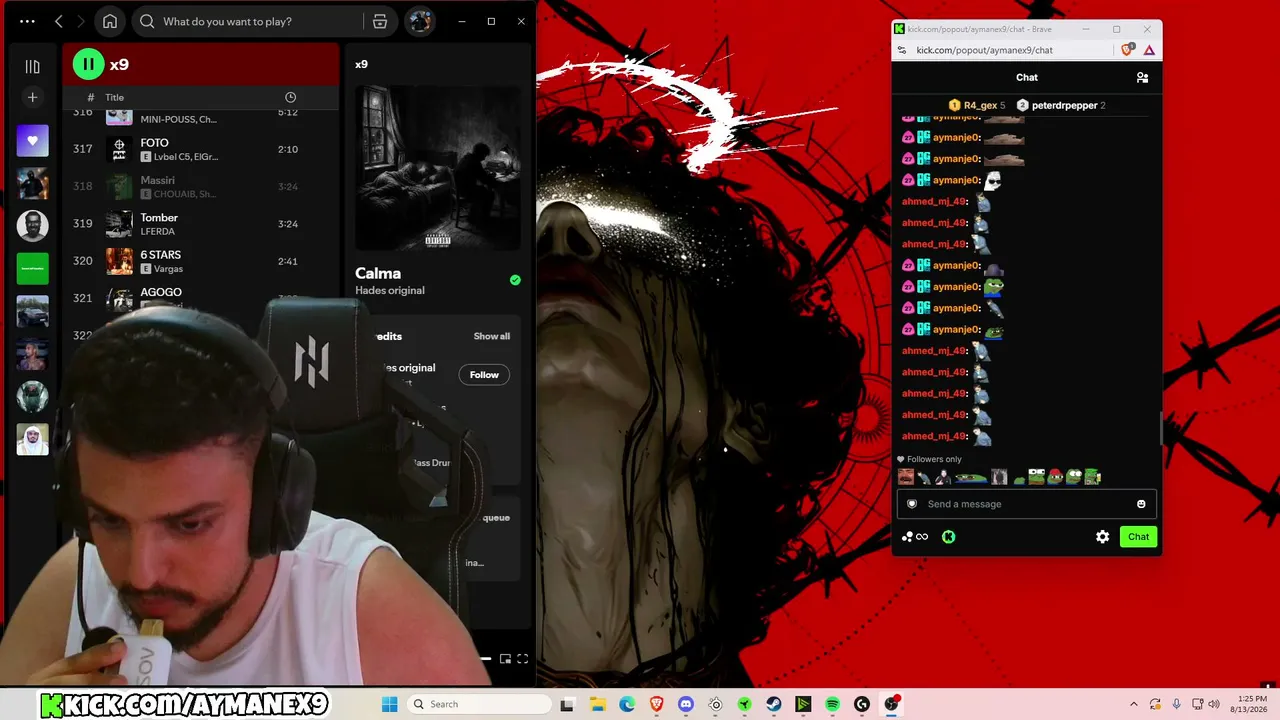Click the Vargas artist name
This screenshot has height=720, width=1280.
click(169, 269)
